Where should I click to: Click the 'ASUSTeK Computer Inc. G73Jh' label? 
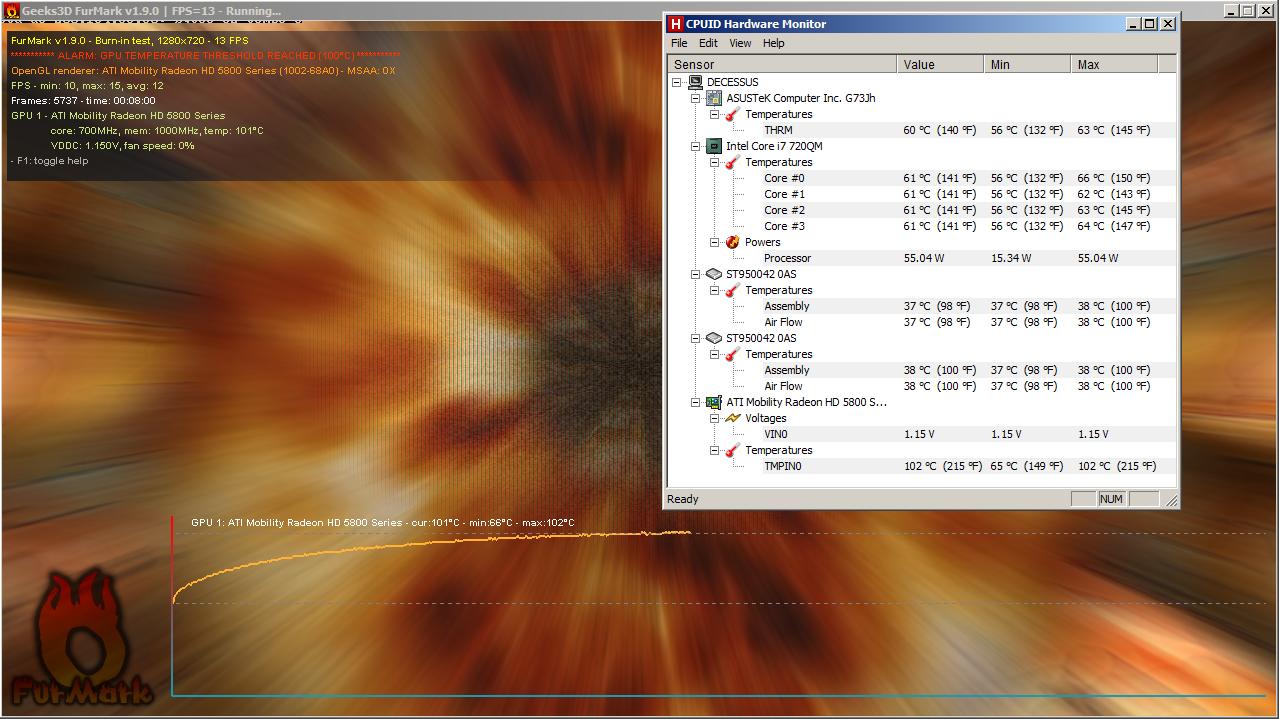801,98
